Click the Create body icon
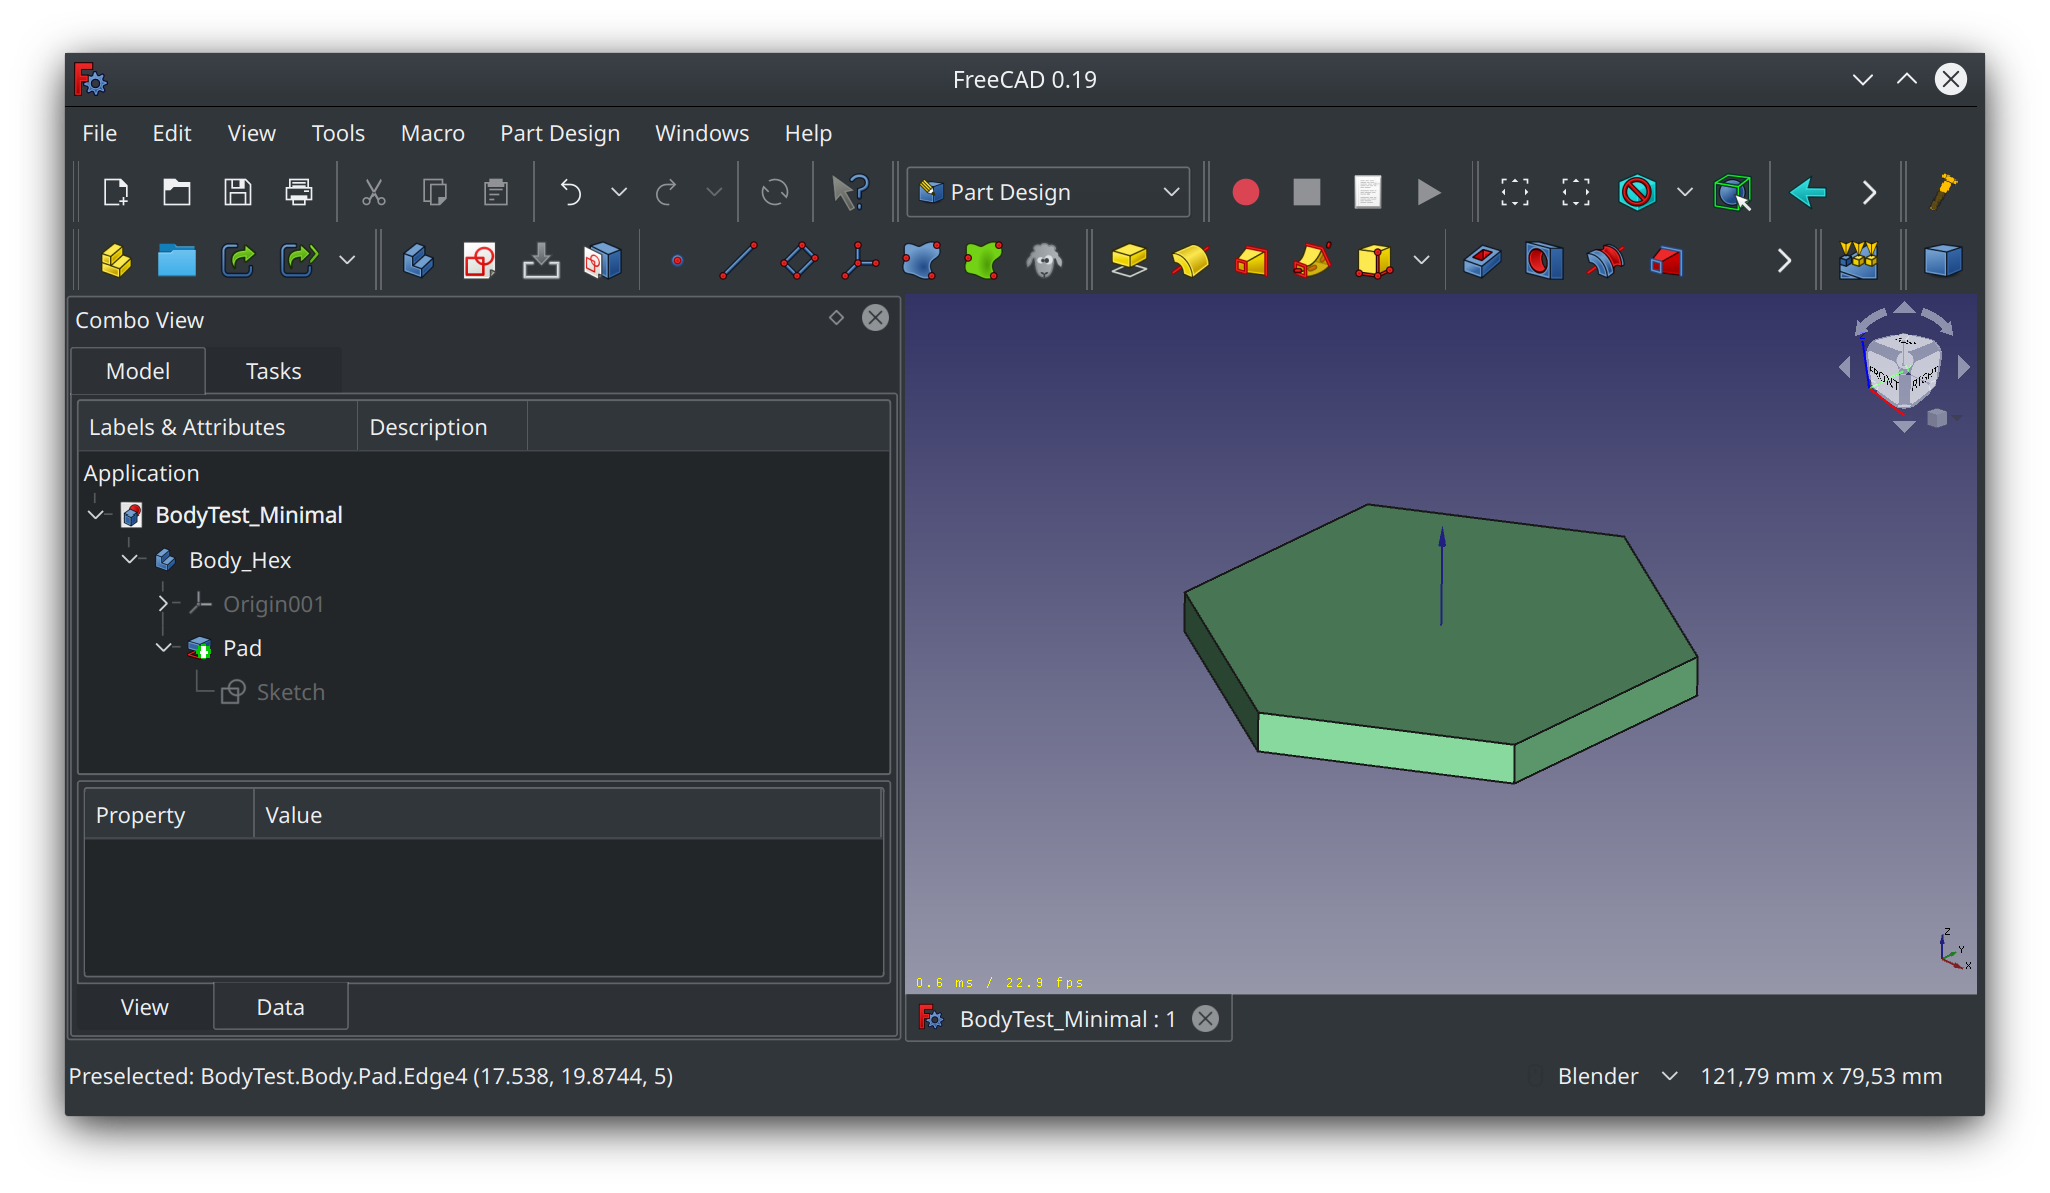Viewport: 2050px width, 1193px height. point(418,261)
